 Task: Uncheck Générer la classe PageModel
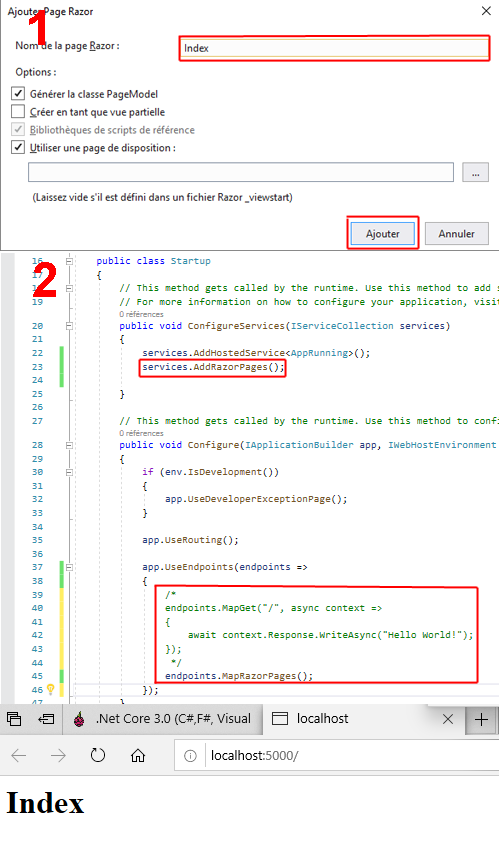[18, 94]
